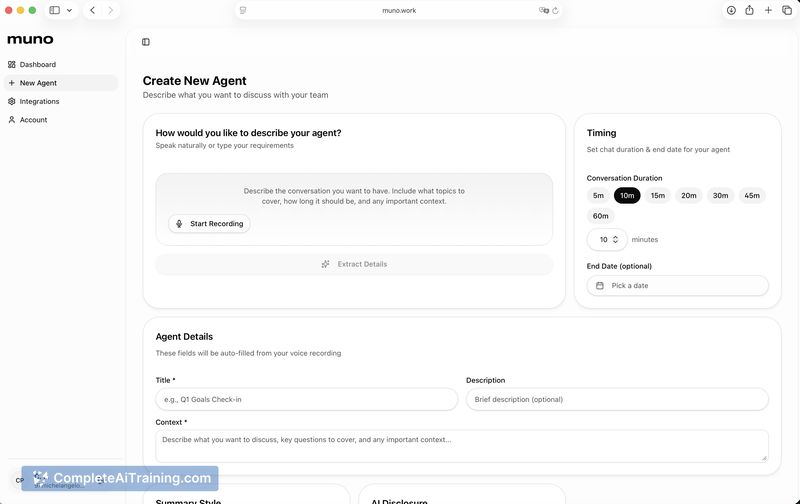
Task: Open translate icon in address bar
Action: click(544, 10)
